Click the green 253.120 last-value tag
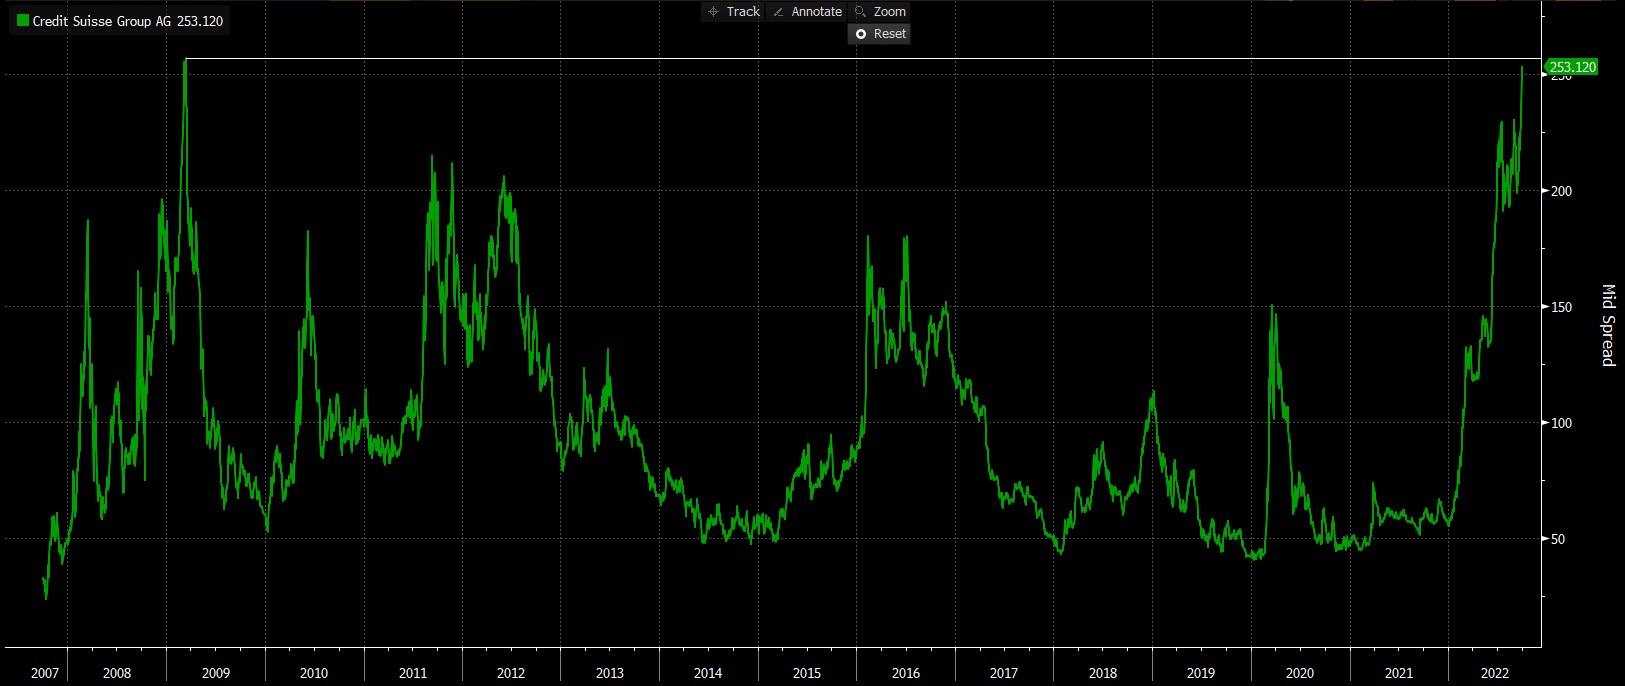1625x686 pixels. [1572, 67]
